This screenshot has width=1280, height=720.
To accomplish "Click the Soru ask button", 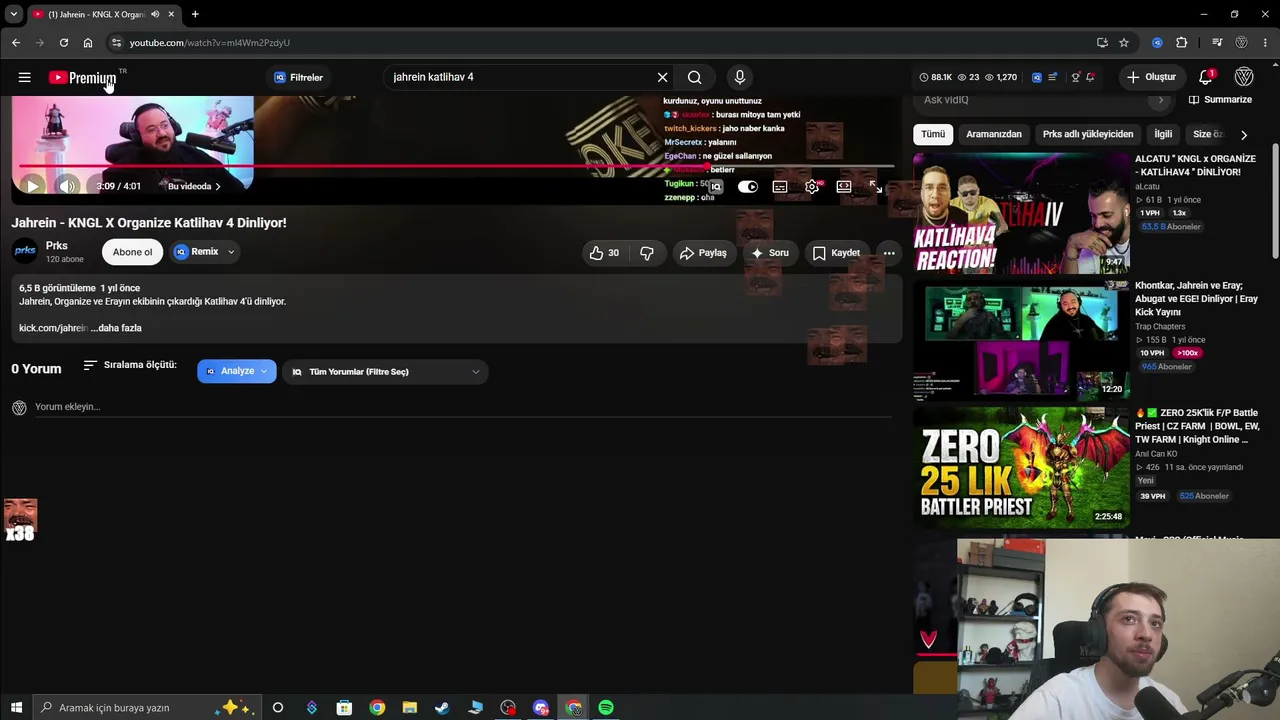I will click(770, 253).
